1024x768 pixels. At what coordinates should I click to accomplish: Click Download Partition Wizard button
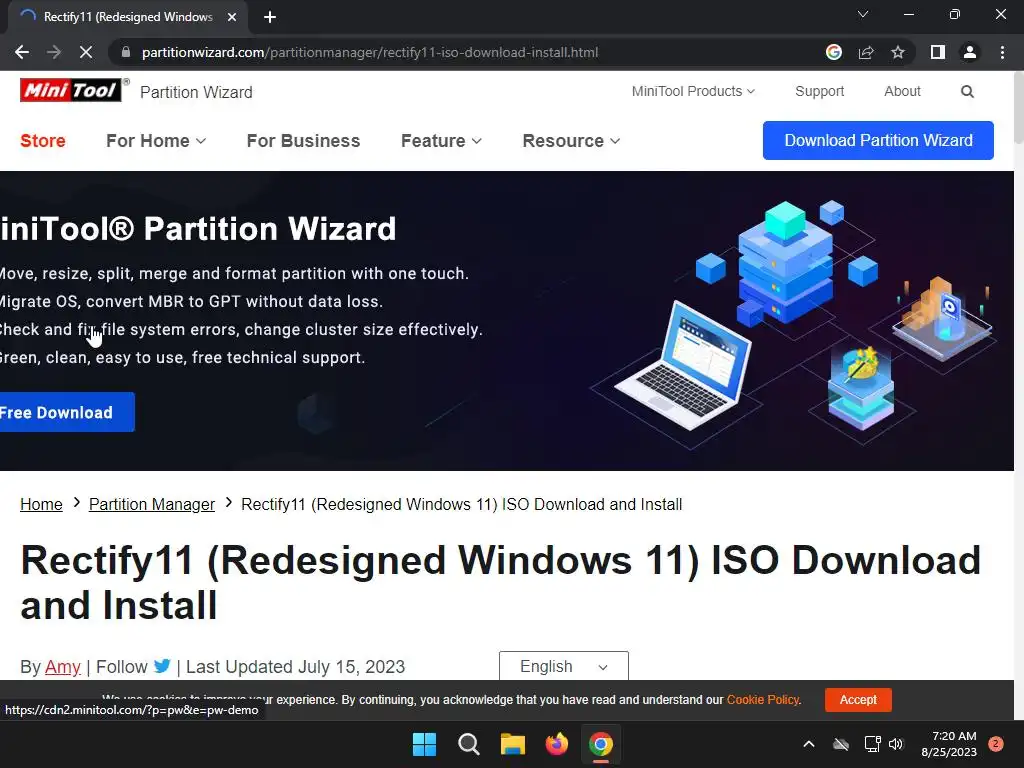pyautogui.click(x=878, y=140)
